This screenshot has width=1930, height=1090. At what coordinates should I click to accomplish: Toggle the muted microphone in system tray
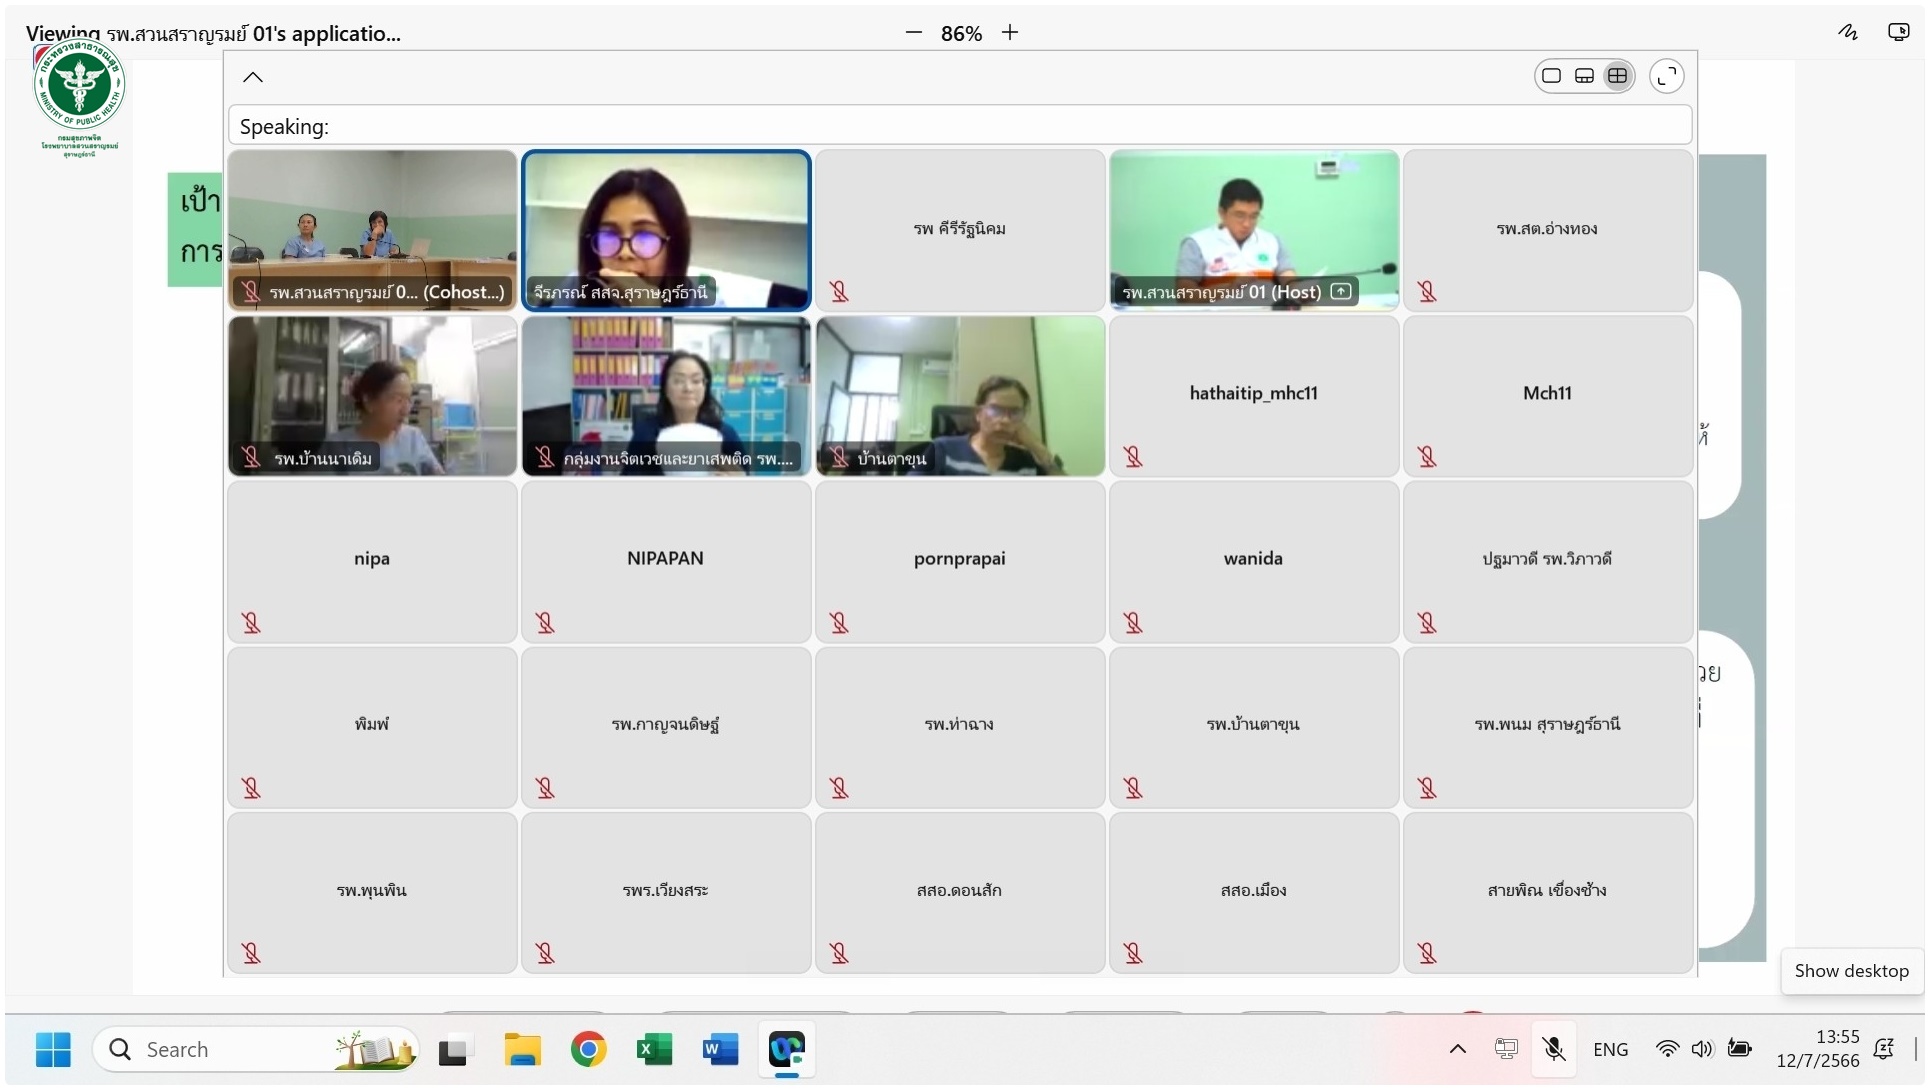[1553, 1049]
